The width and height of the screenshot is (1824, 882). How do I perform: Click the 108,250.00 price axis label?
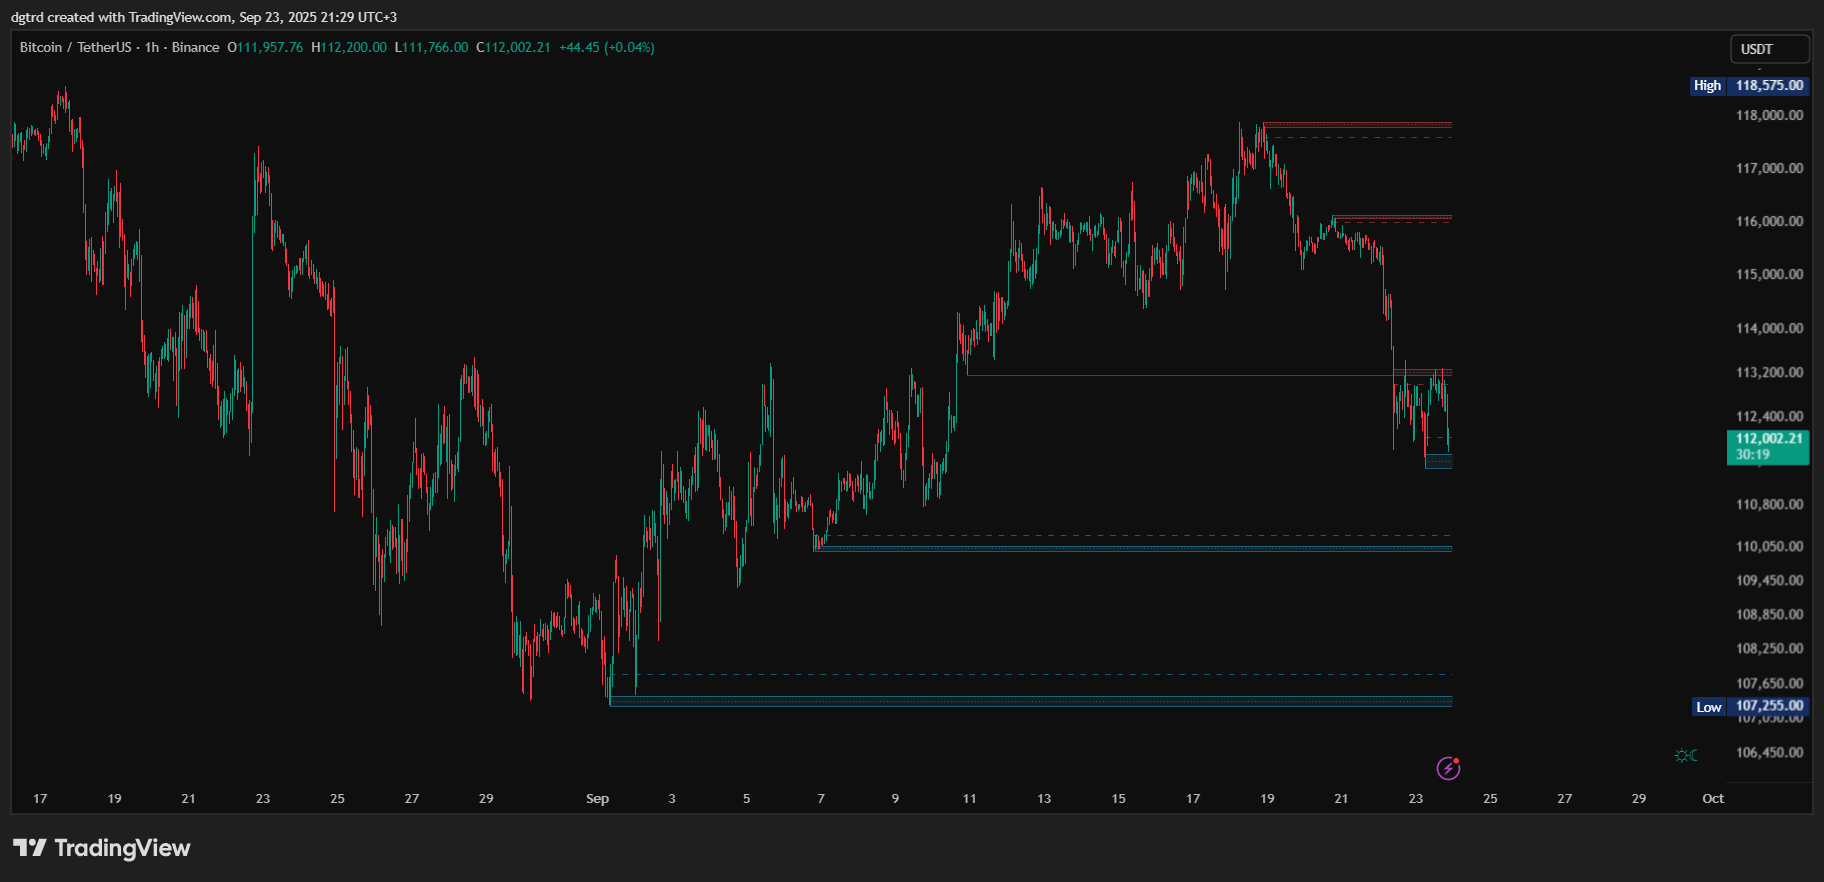[x=1769, y=648]
